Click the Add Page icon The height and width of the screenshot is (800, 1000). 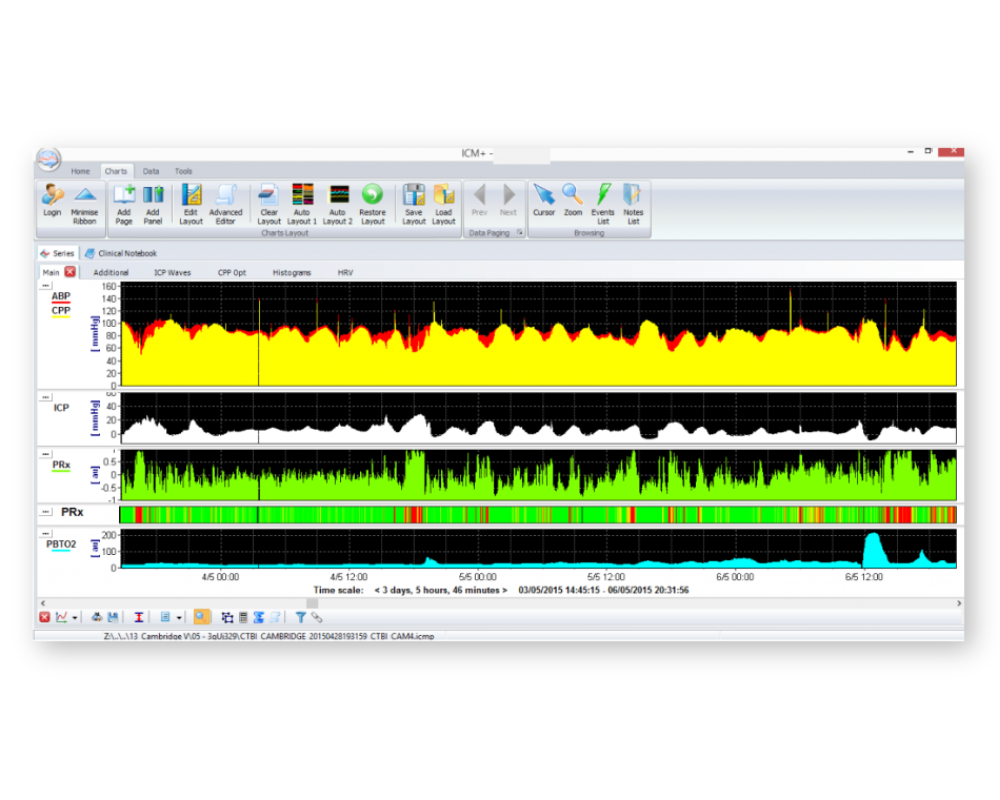pos(124,196)
